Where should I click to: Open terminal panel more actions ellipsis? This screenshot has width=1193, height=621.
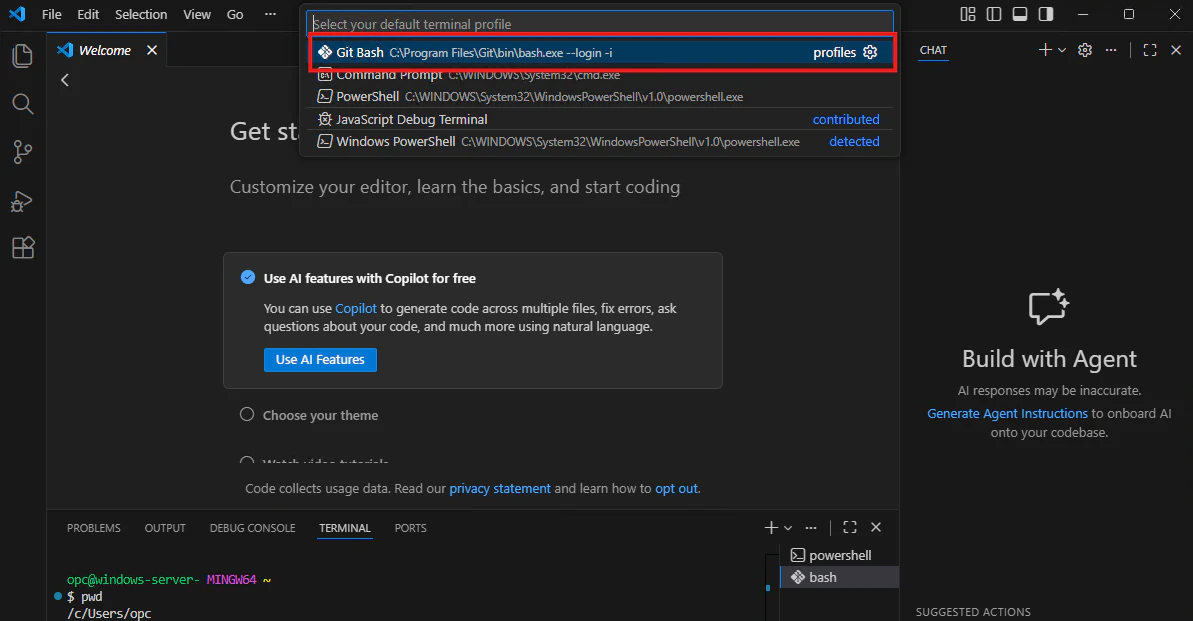click(811, 527)
